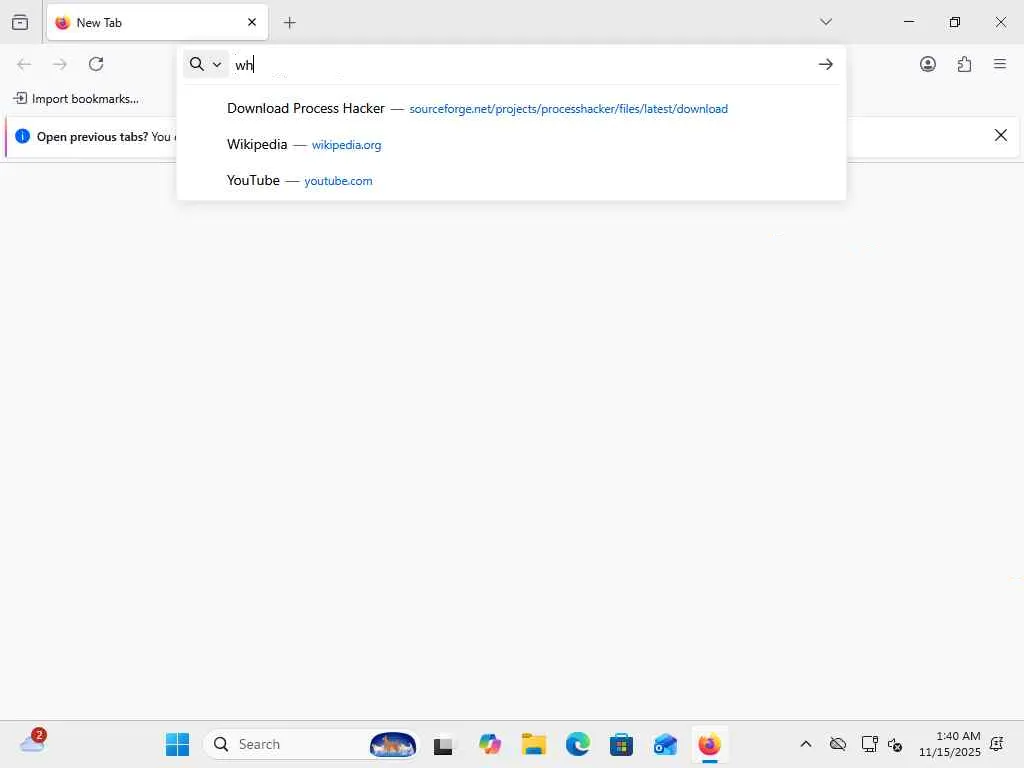Open a new tab with plus button
Viewport: 1024px width, 768px height.
tap(289, 23)
